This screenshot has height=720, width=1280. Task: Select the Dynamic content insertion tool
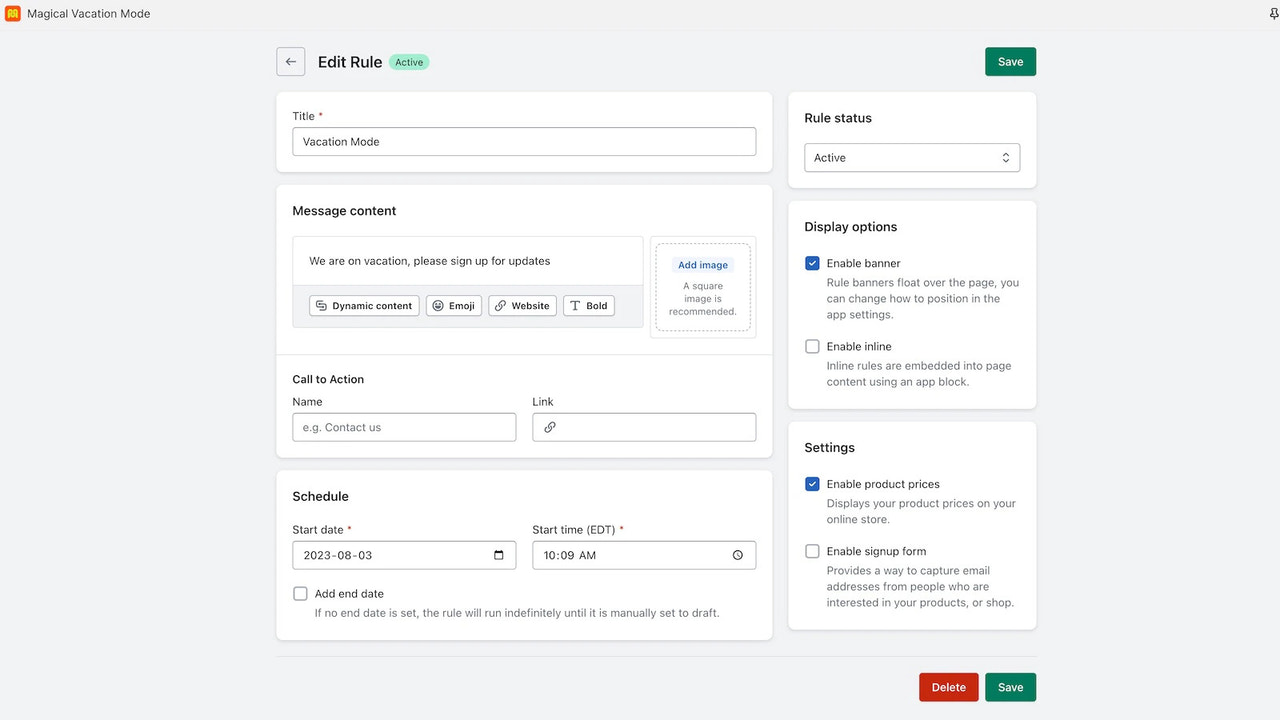point(363,305)
